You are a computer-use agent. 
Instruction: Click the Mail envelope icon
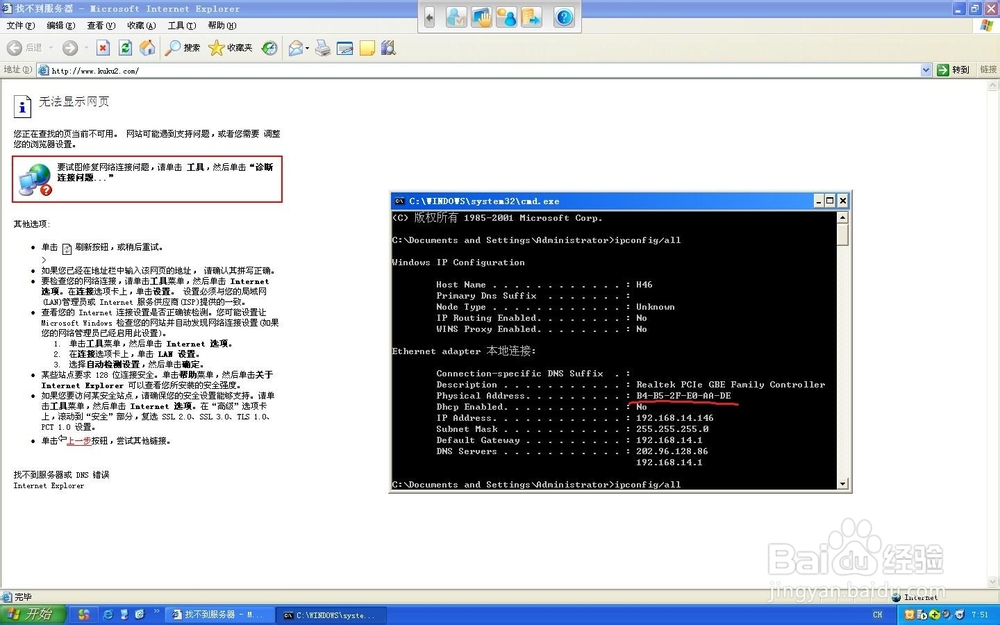click(295, 48)
